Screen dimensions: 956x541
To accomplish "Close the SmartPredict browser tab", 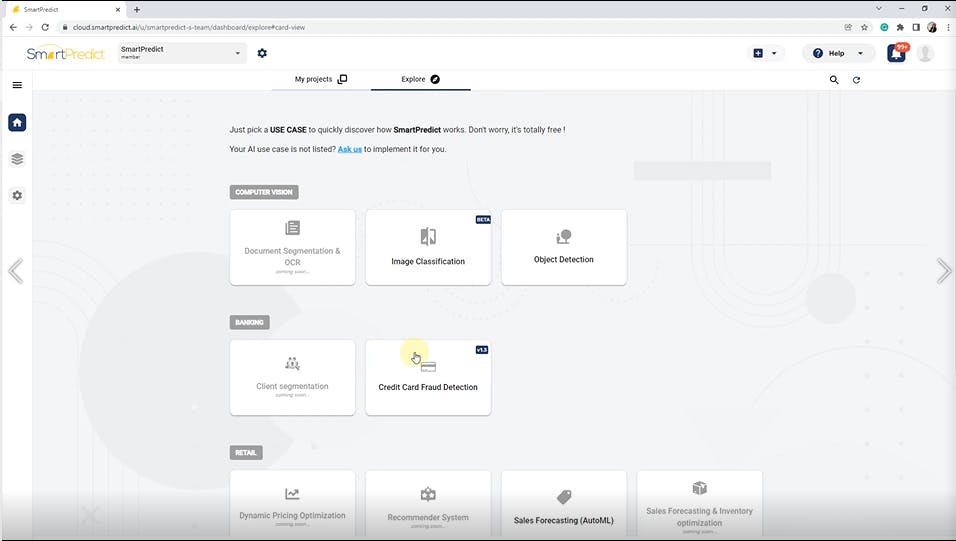I will point(118,10).
